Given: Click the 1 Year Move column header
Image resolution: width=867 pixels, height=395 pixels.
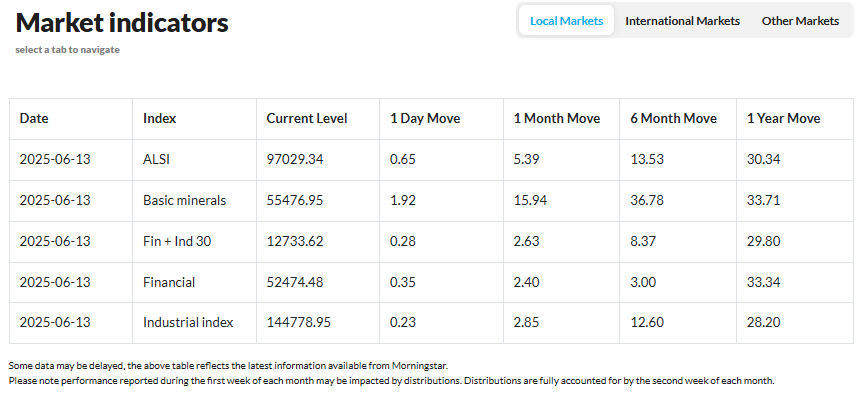Looking at the screenshot, I should (x=795, y=119).
